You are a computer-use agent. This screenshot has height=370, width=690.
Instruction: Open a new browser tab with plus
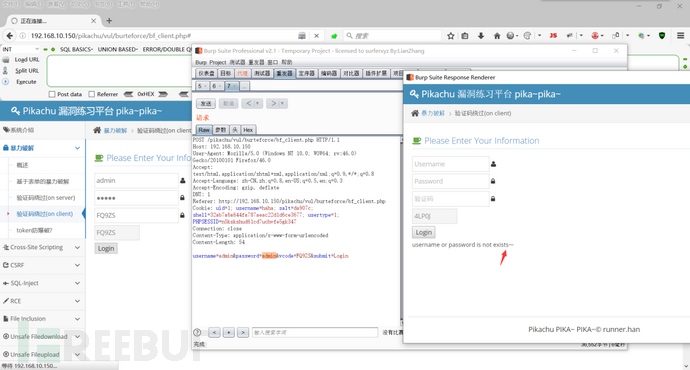109,21
